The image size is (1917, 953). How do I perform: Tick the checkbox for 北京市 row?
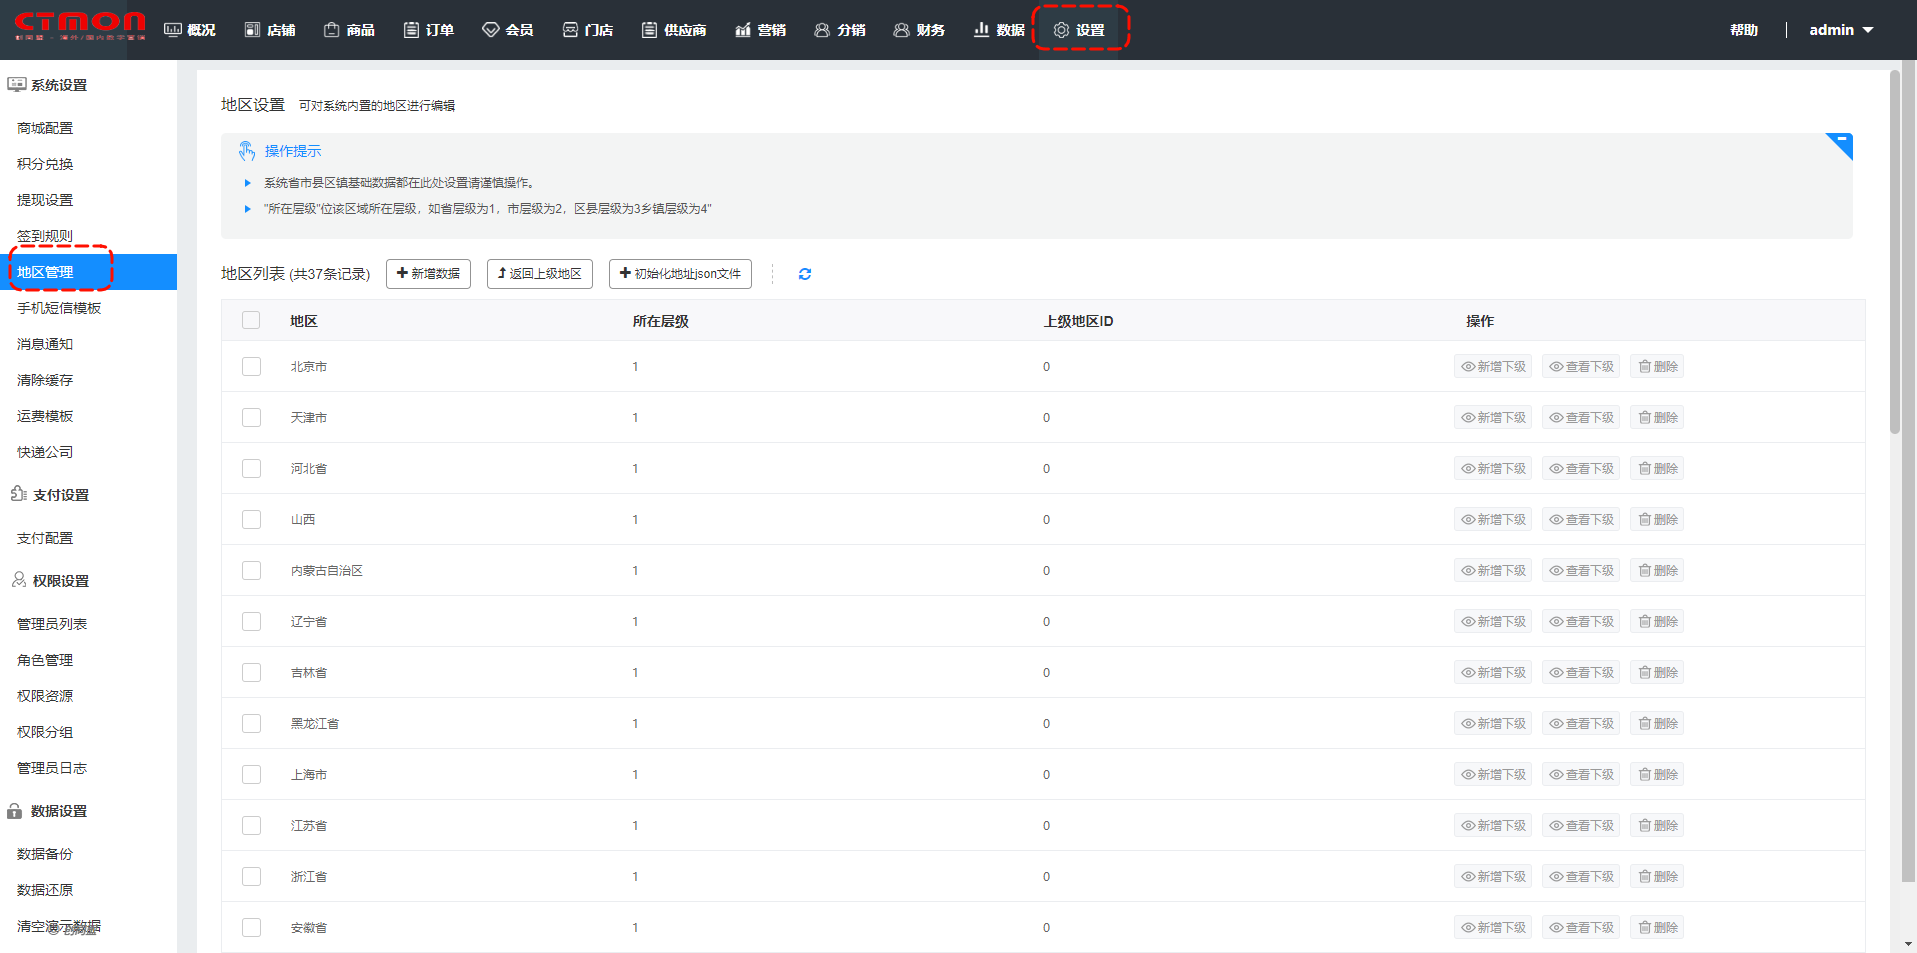251,367
